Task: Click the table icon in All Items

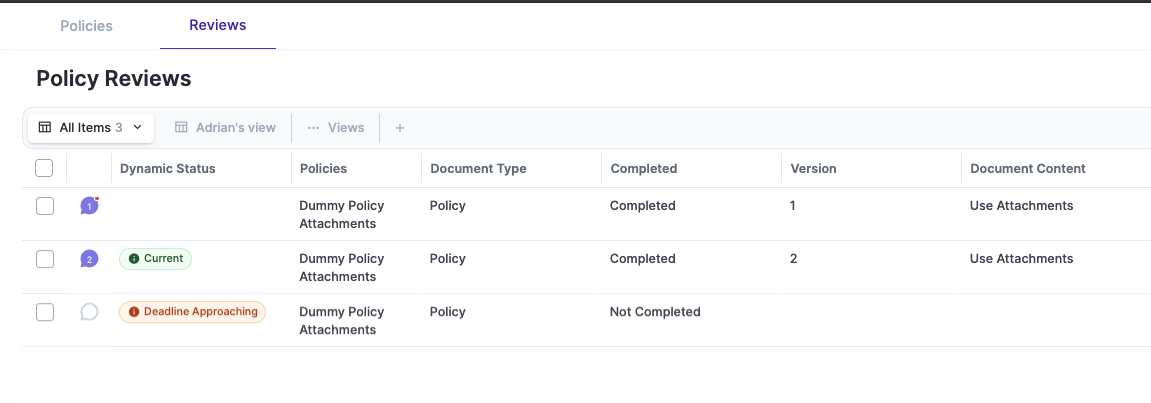Action: [45, 128]
